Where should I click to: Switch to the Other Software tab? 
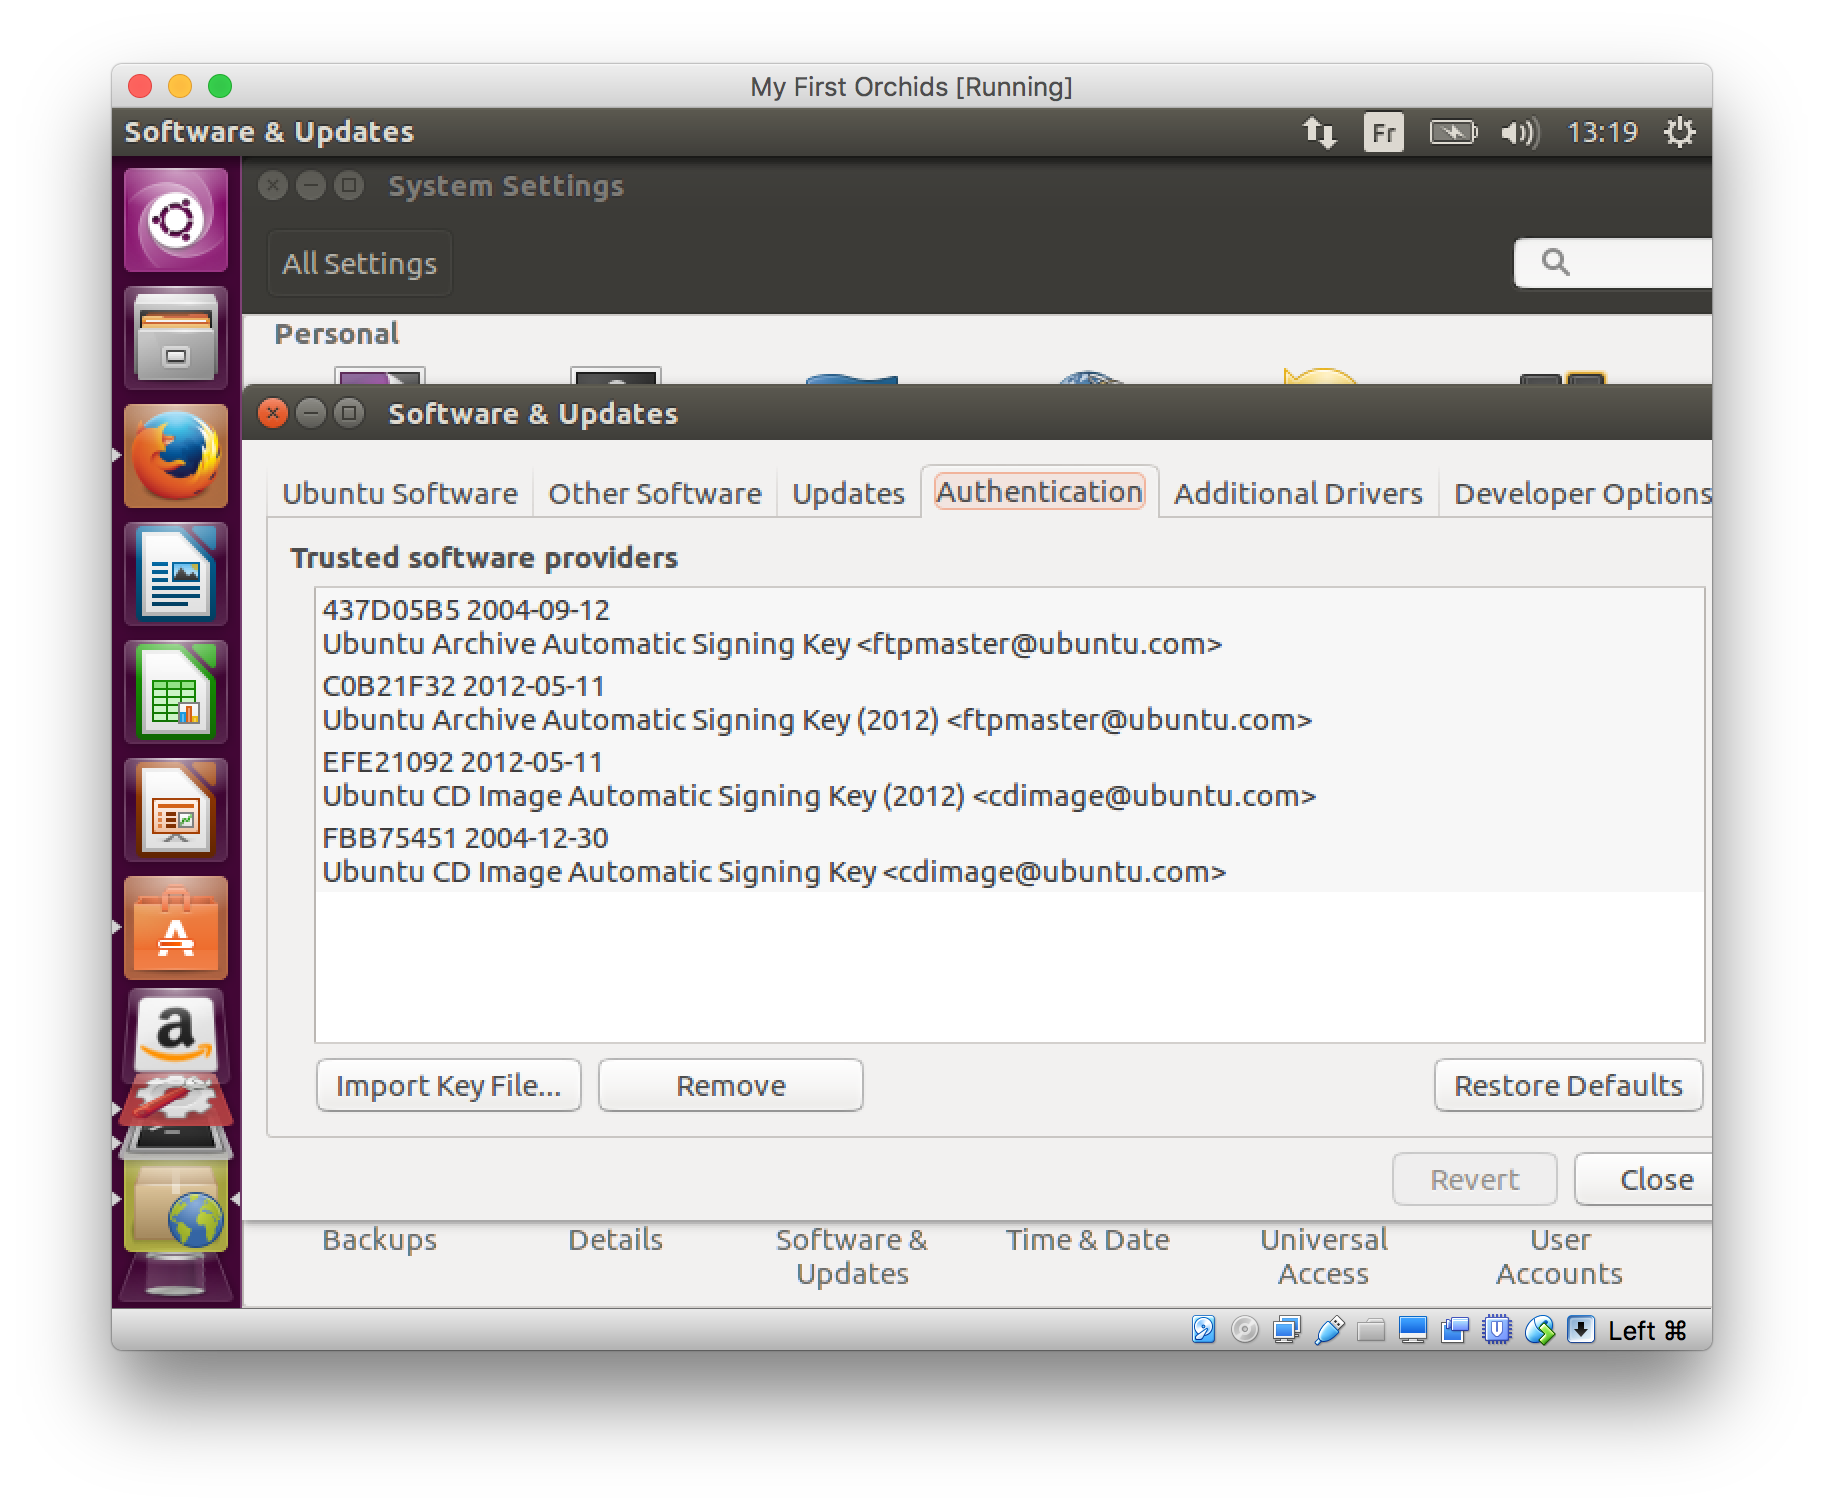click(x=655, y=493)
